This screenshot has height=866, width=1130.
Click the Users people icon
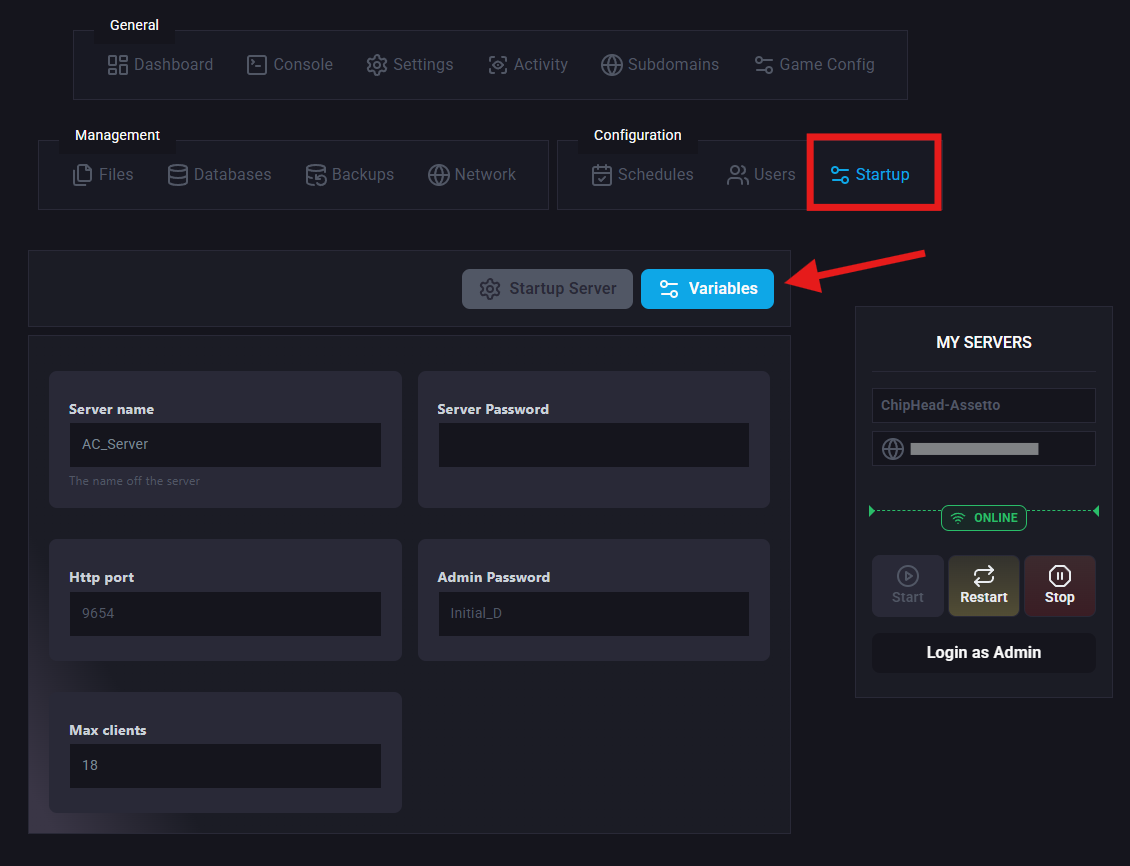pyautogui.click(x=737, y=175)
